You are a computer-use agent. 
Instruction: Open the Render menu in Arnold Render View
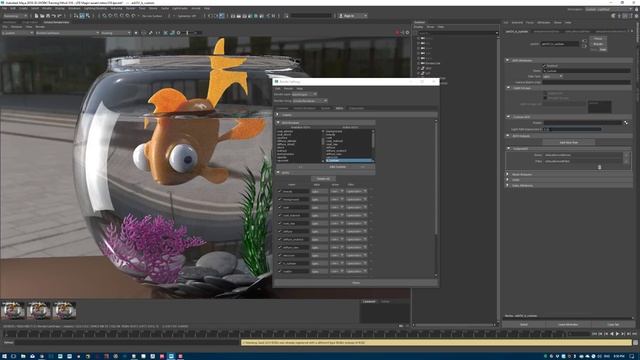(40, 27)
